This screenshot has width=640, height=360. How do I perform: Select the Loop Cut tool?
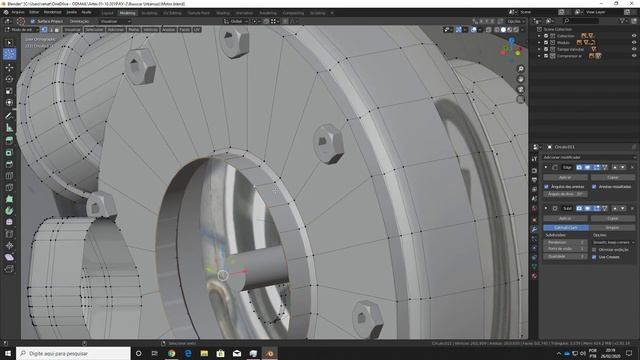[9, 176]
